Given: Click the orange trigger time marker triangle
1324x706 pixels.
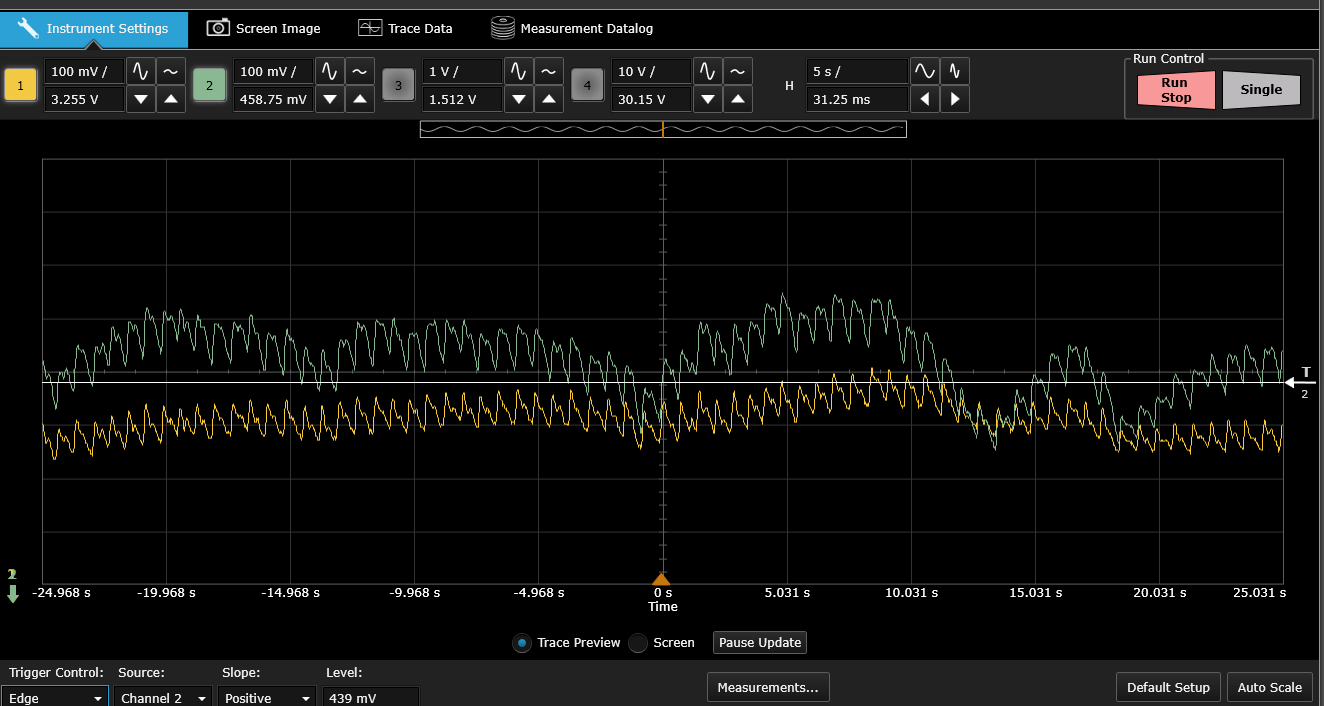Looking at the screenshot, I should (660, 579).
